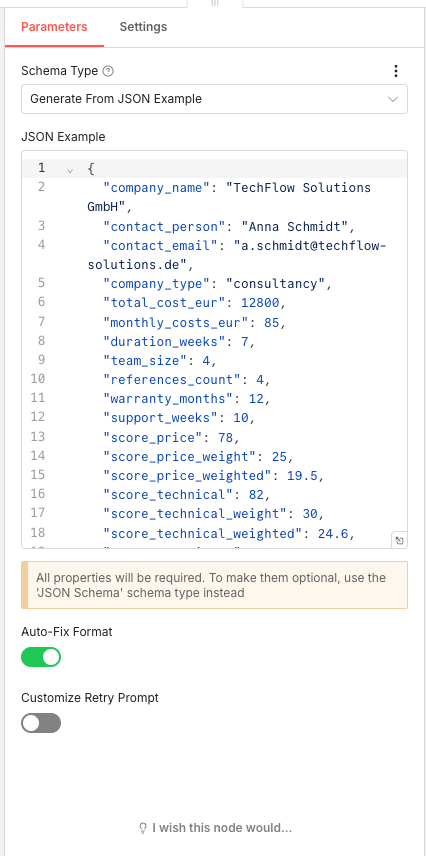Click the Schema Type help question-mark icon
426x856 pixels.
click(x=108, y=71)
